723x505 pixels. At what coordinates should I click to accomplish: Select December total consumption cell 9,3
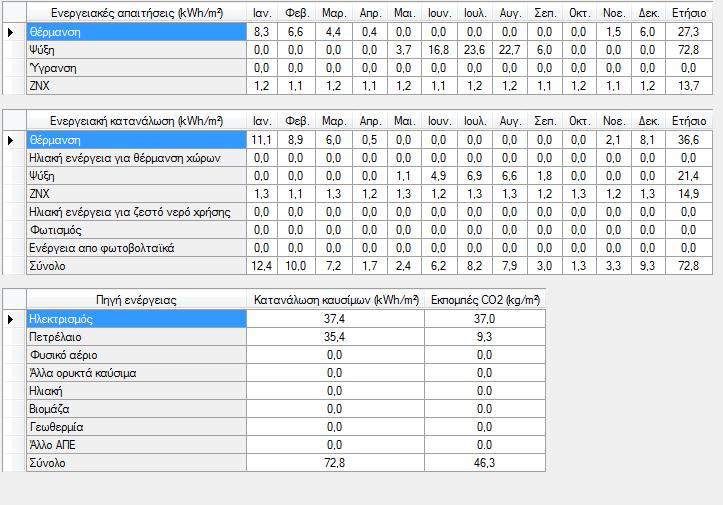(648, 266)
